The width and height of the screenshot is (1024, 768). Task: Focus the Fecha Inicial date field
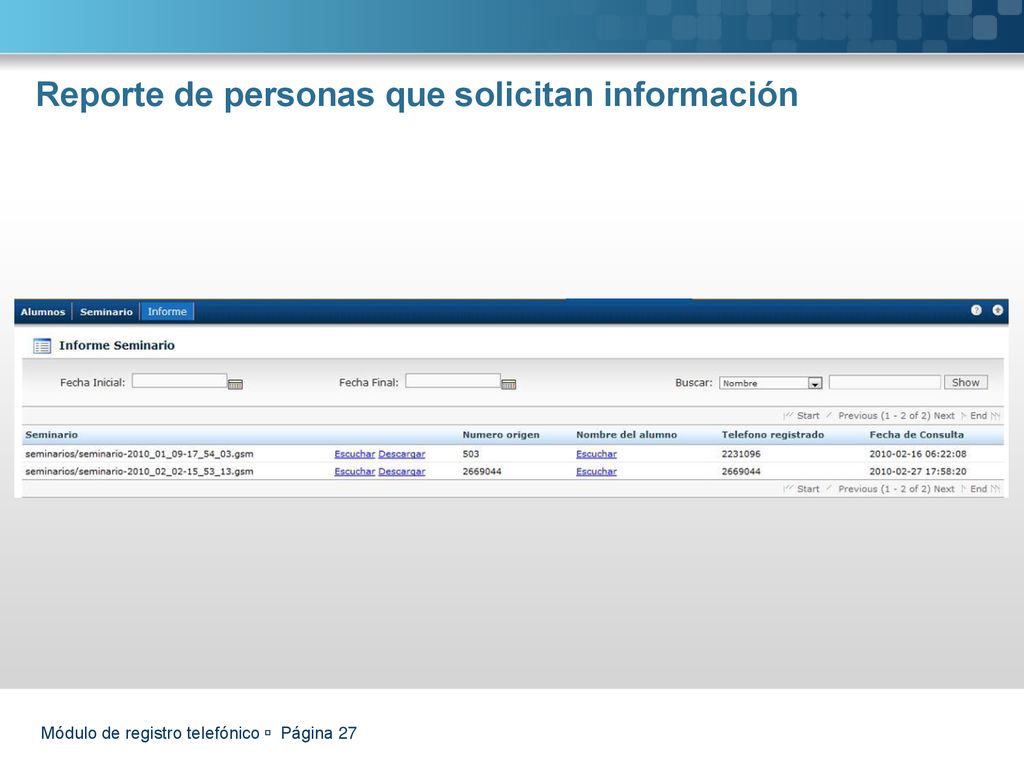[180, 381]
